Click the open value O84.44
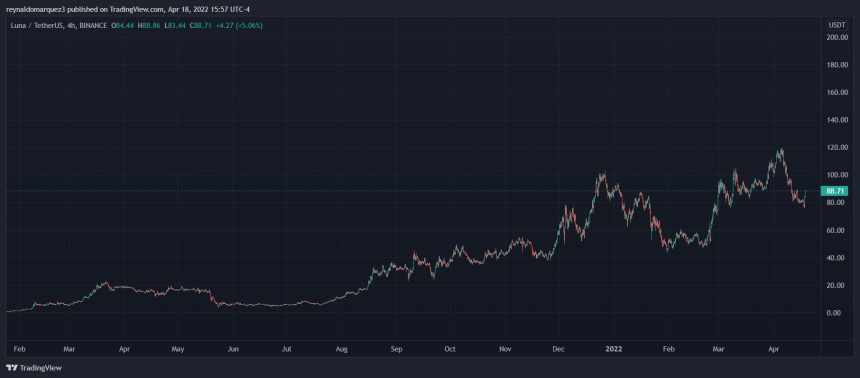This screenshot has height=378, width=860. 123,25
